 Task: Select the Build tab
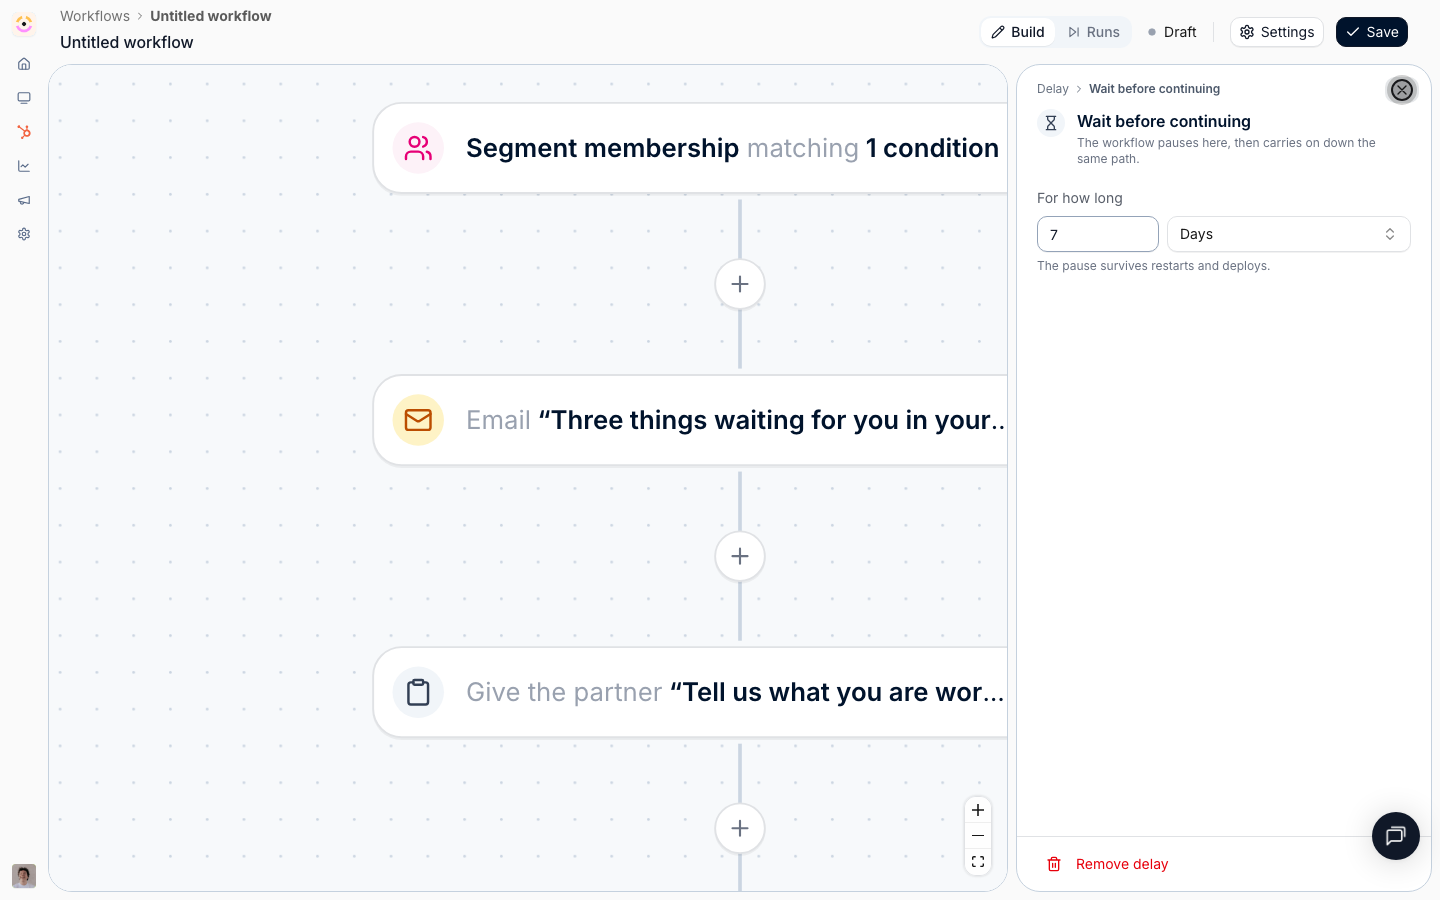pos(1018,32)
